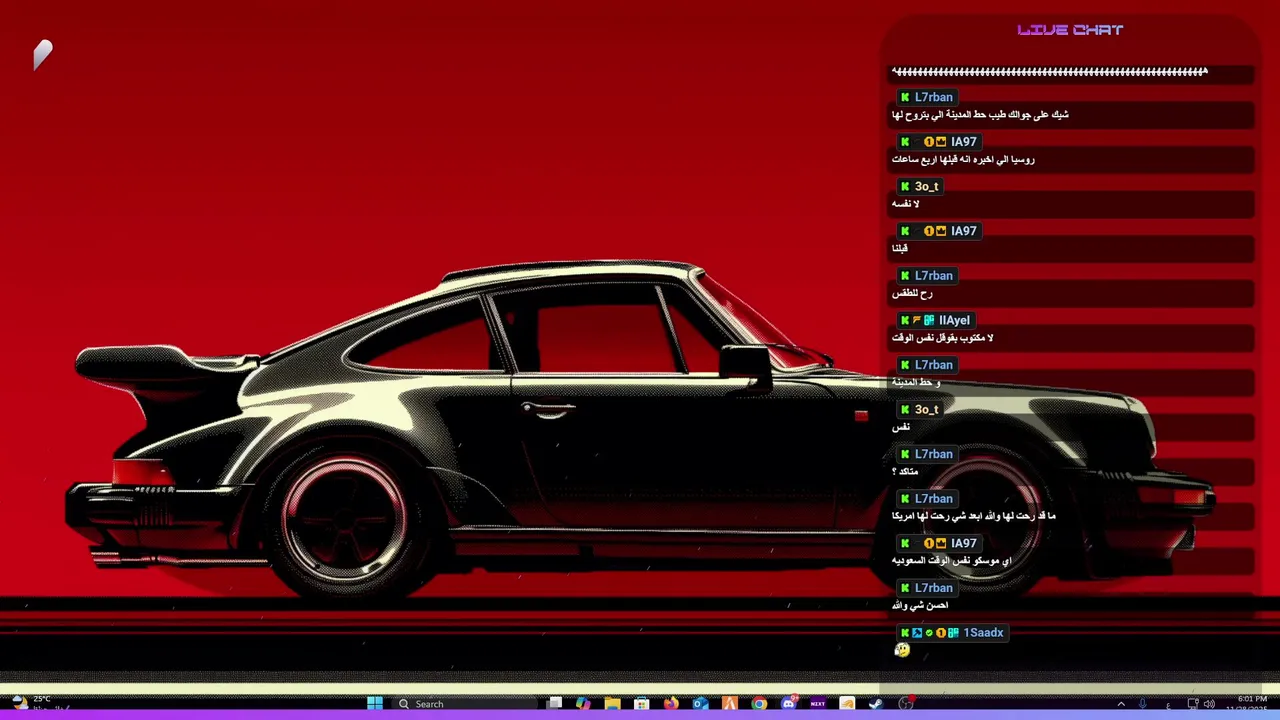The width and height of the screenshot is (1280, 720).
Task: Open Outlook from the taskbar
Action: (700, 704)
